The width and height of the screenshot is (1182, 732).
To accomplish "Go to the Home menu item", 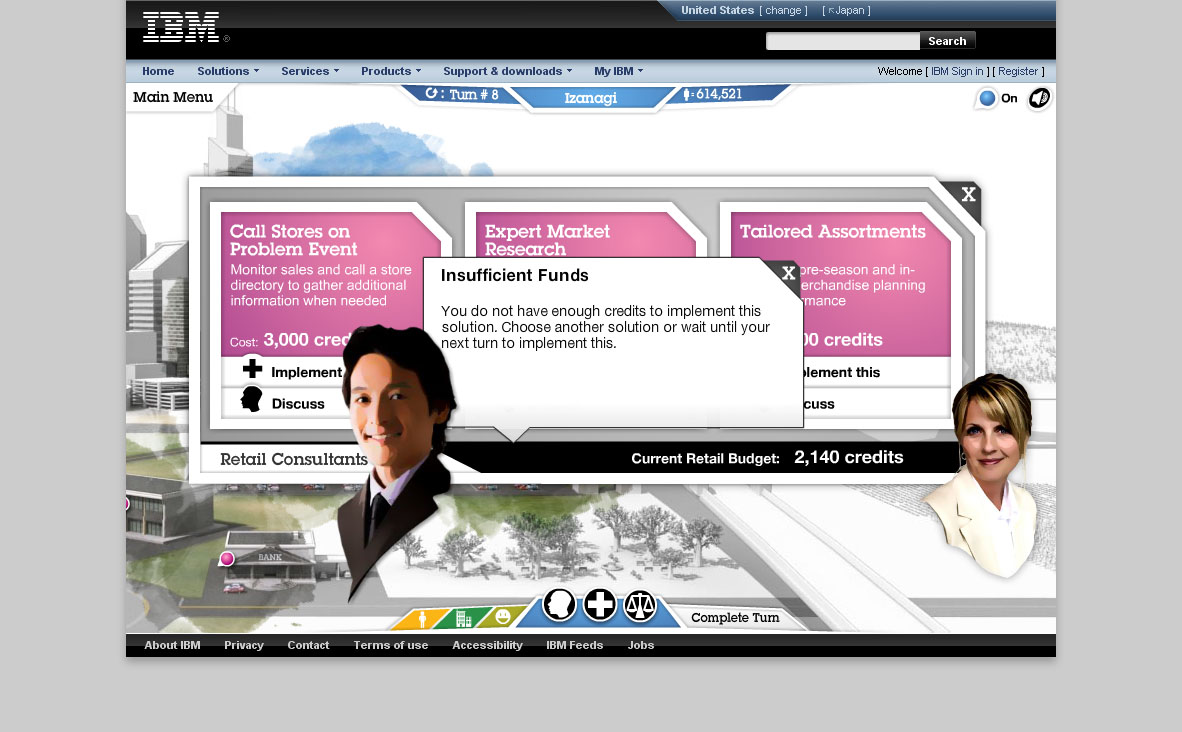I will point(158,71).
